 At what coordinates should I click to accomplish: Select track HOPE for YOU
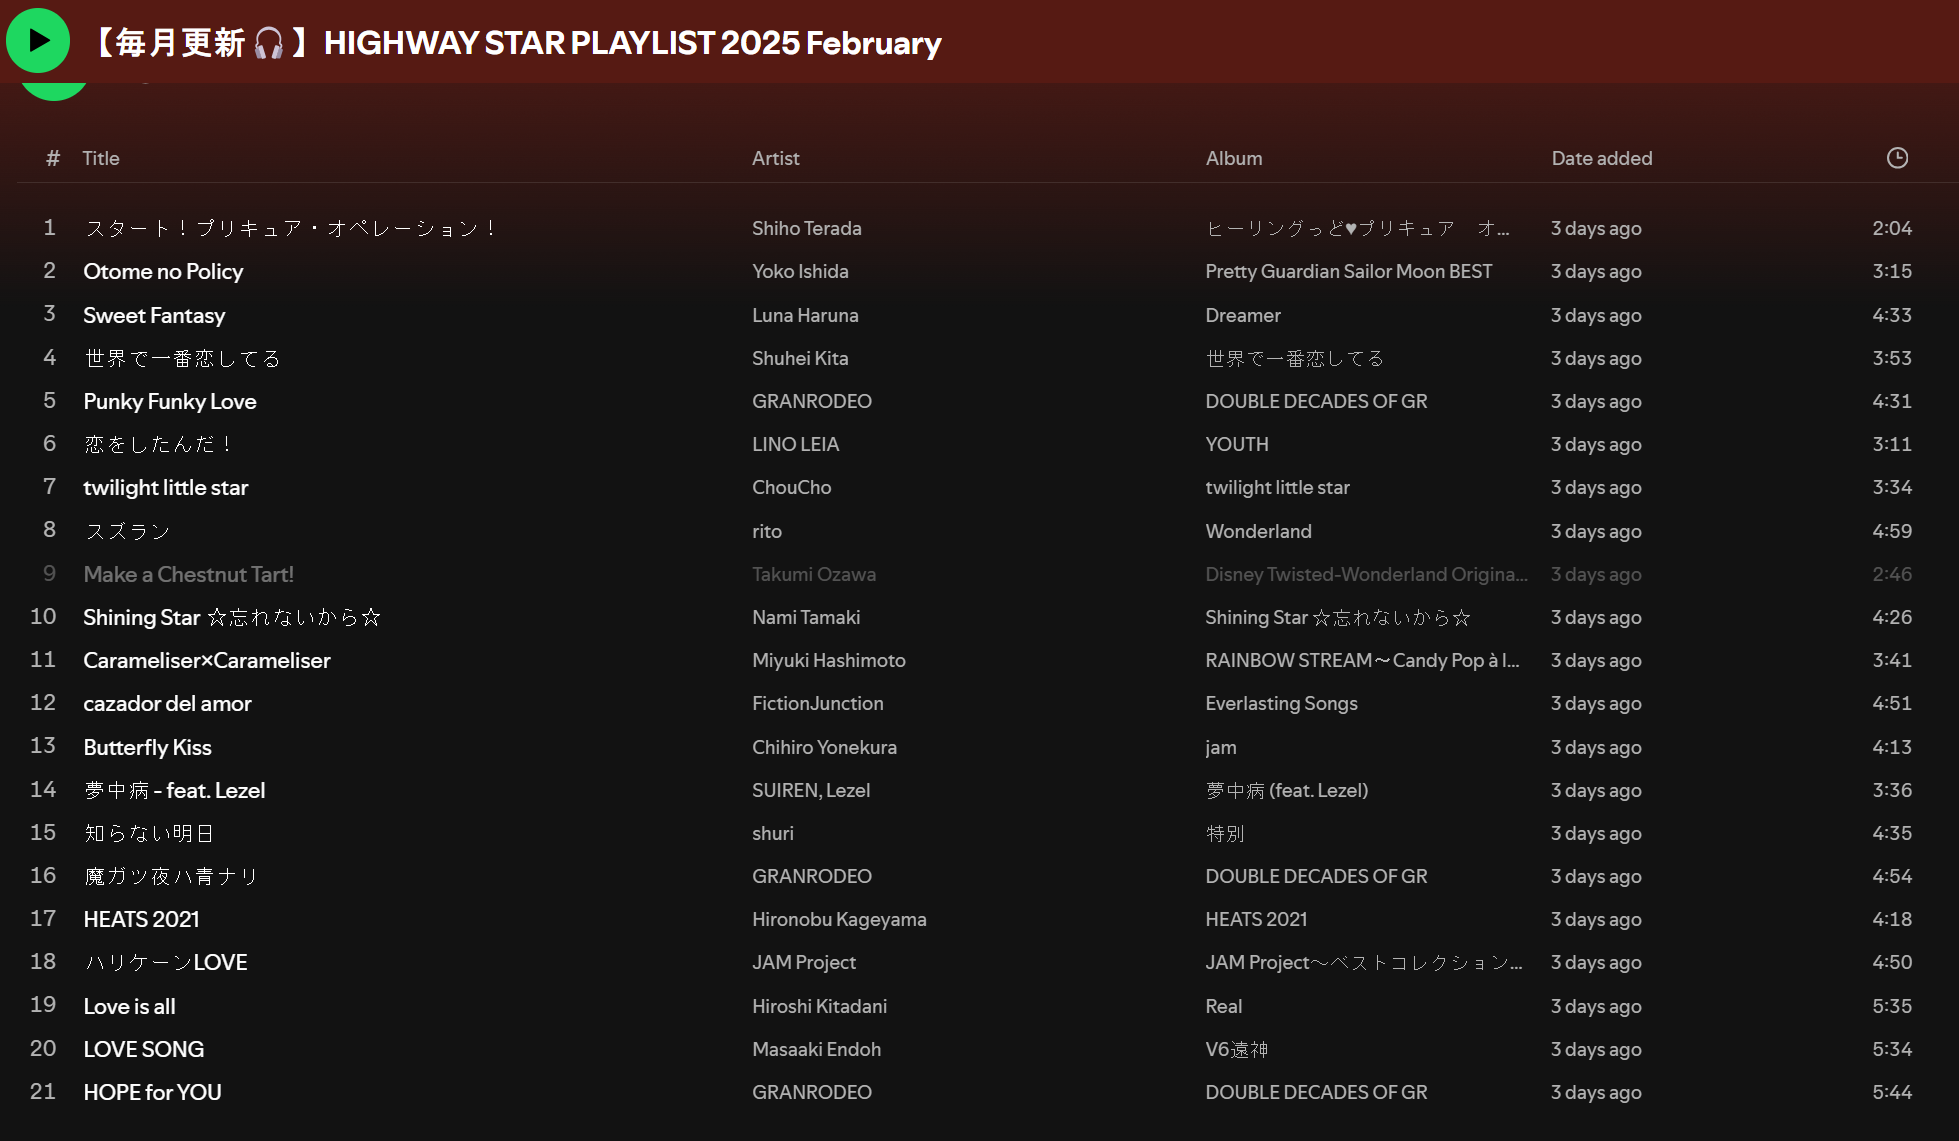[x=152, y=1092]
